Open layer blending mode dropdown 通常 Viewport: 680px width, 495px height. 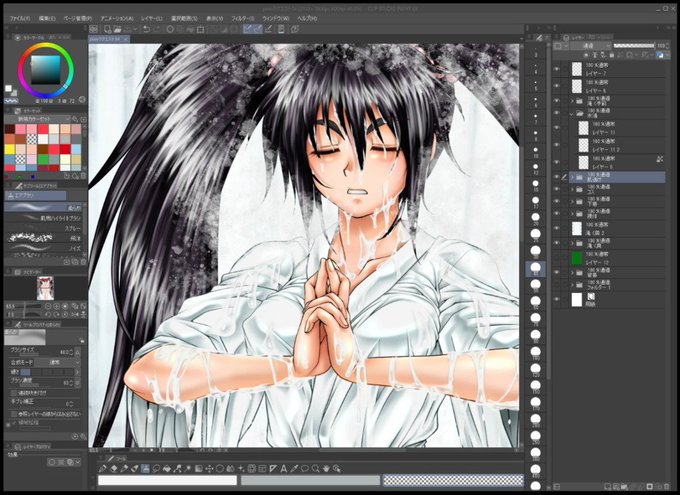click(x=591, y=46)
